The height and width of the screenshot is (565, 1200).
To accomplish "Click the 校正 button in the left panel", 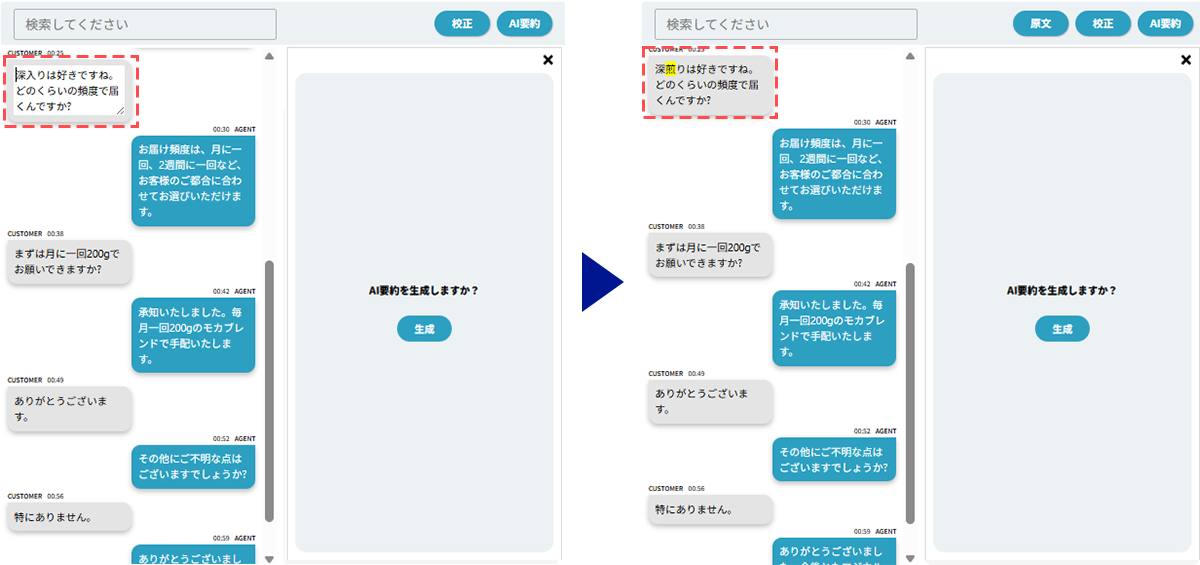I will (462, 24).
